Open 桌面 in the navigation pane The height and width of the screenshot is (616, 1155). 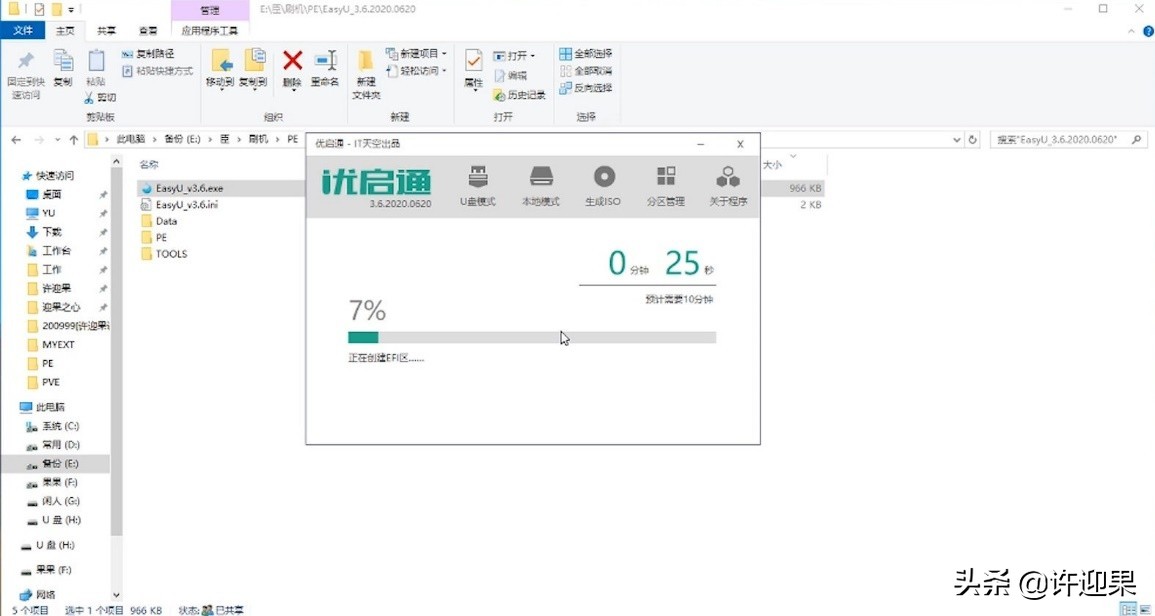point(44,195)
